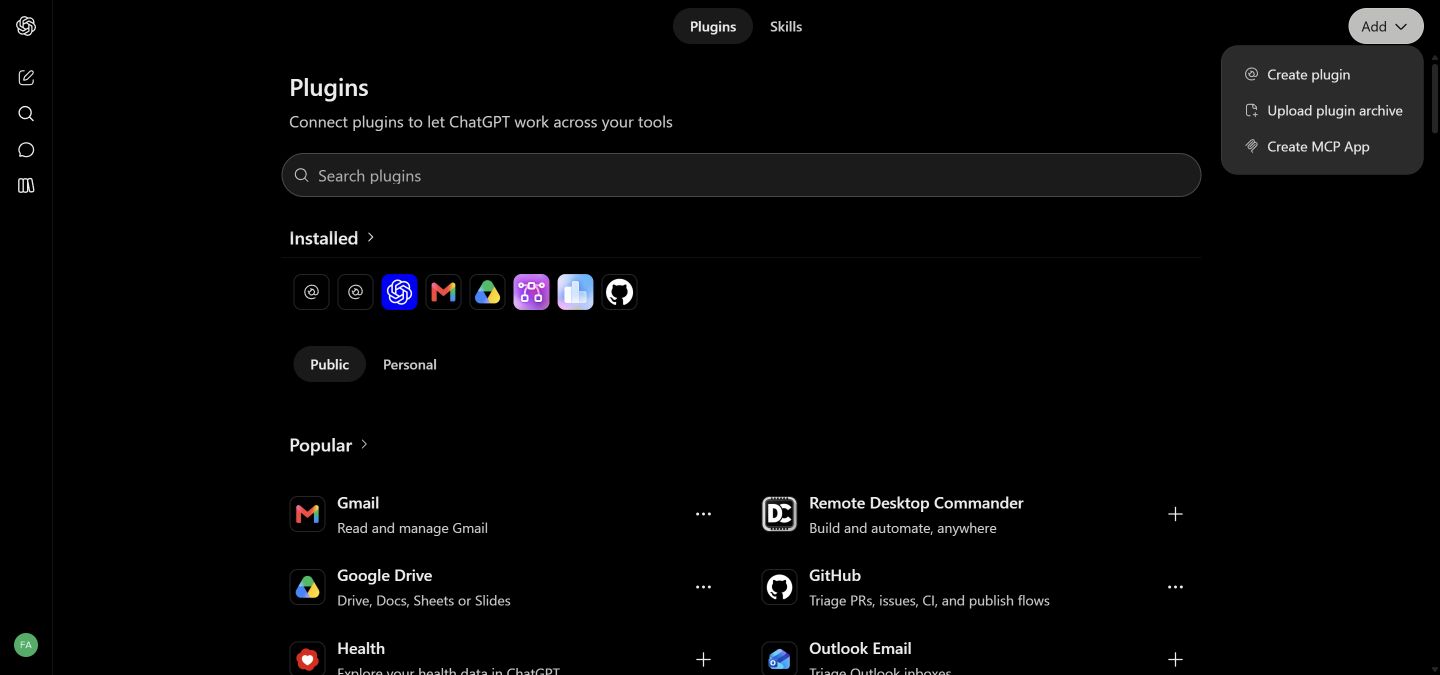
Task: Expand the Installed section chevron
Action: pyautogui.click(x=371, y=238)
